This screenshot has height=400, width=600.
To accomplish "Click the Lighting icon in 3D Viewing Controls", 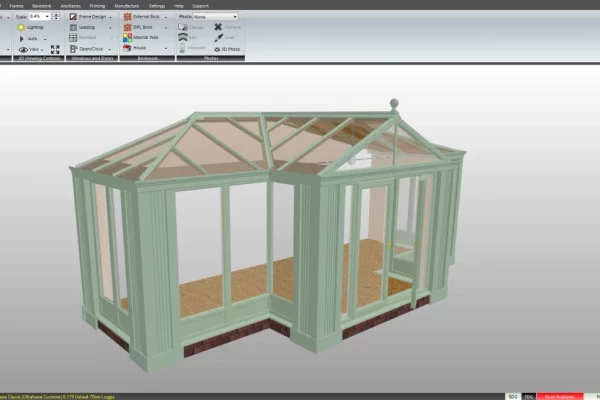I will [x=22, y=27].
